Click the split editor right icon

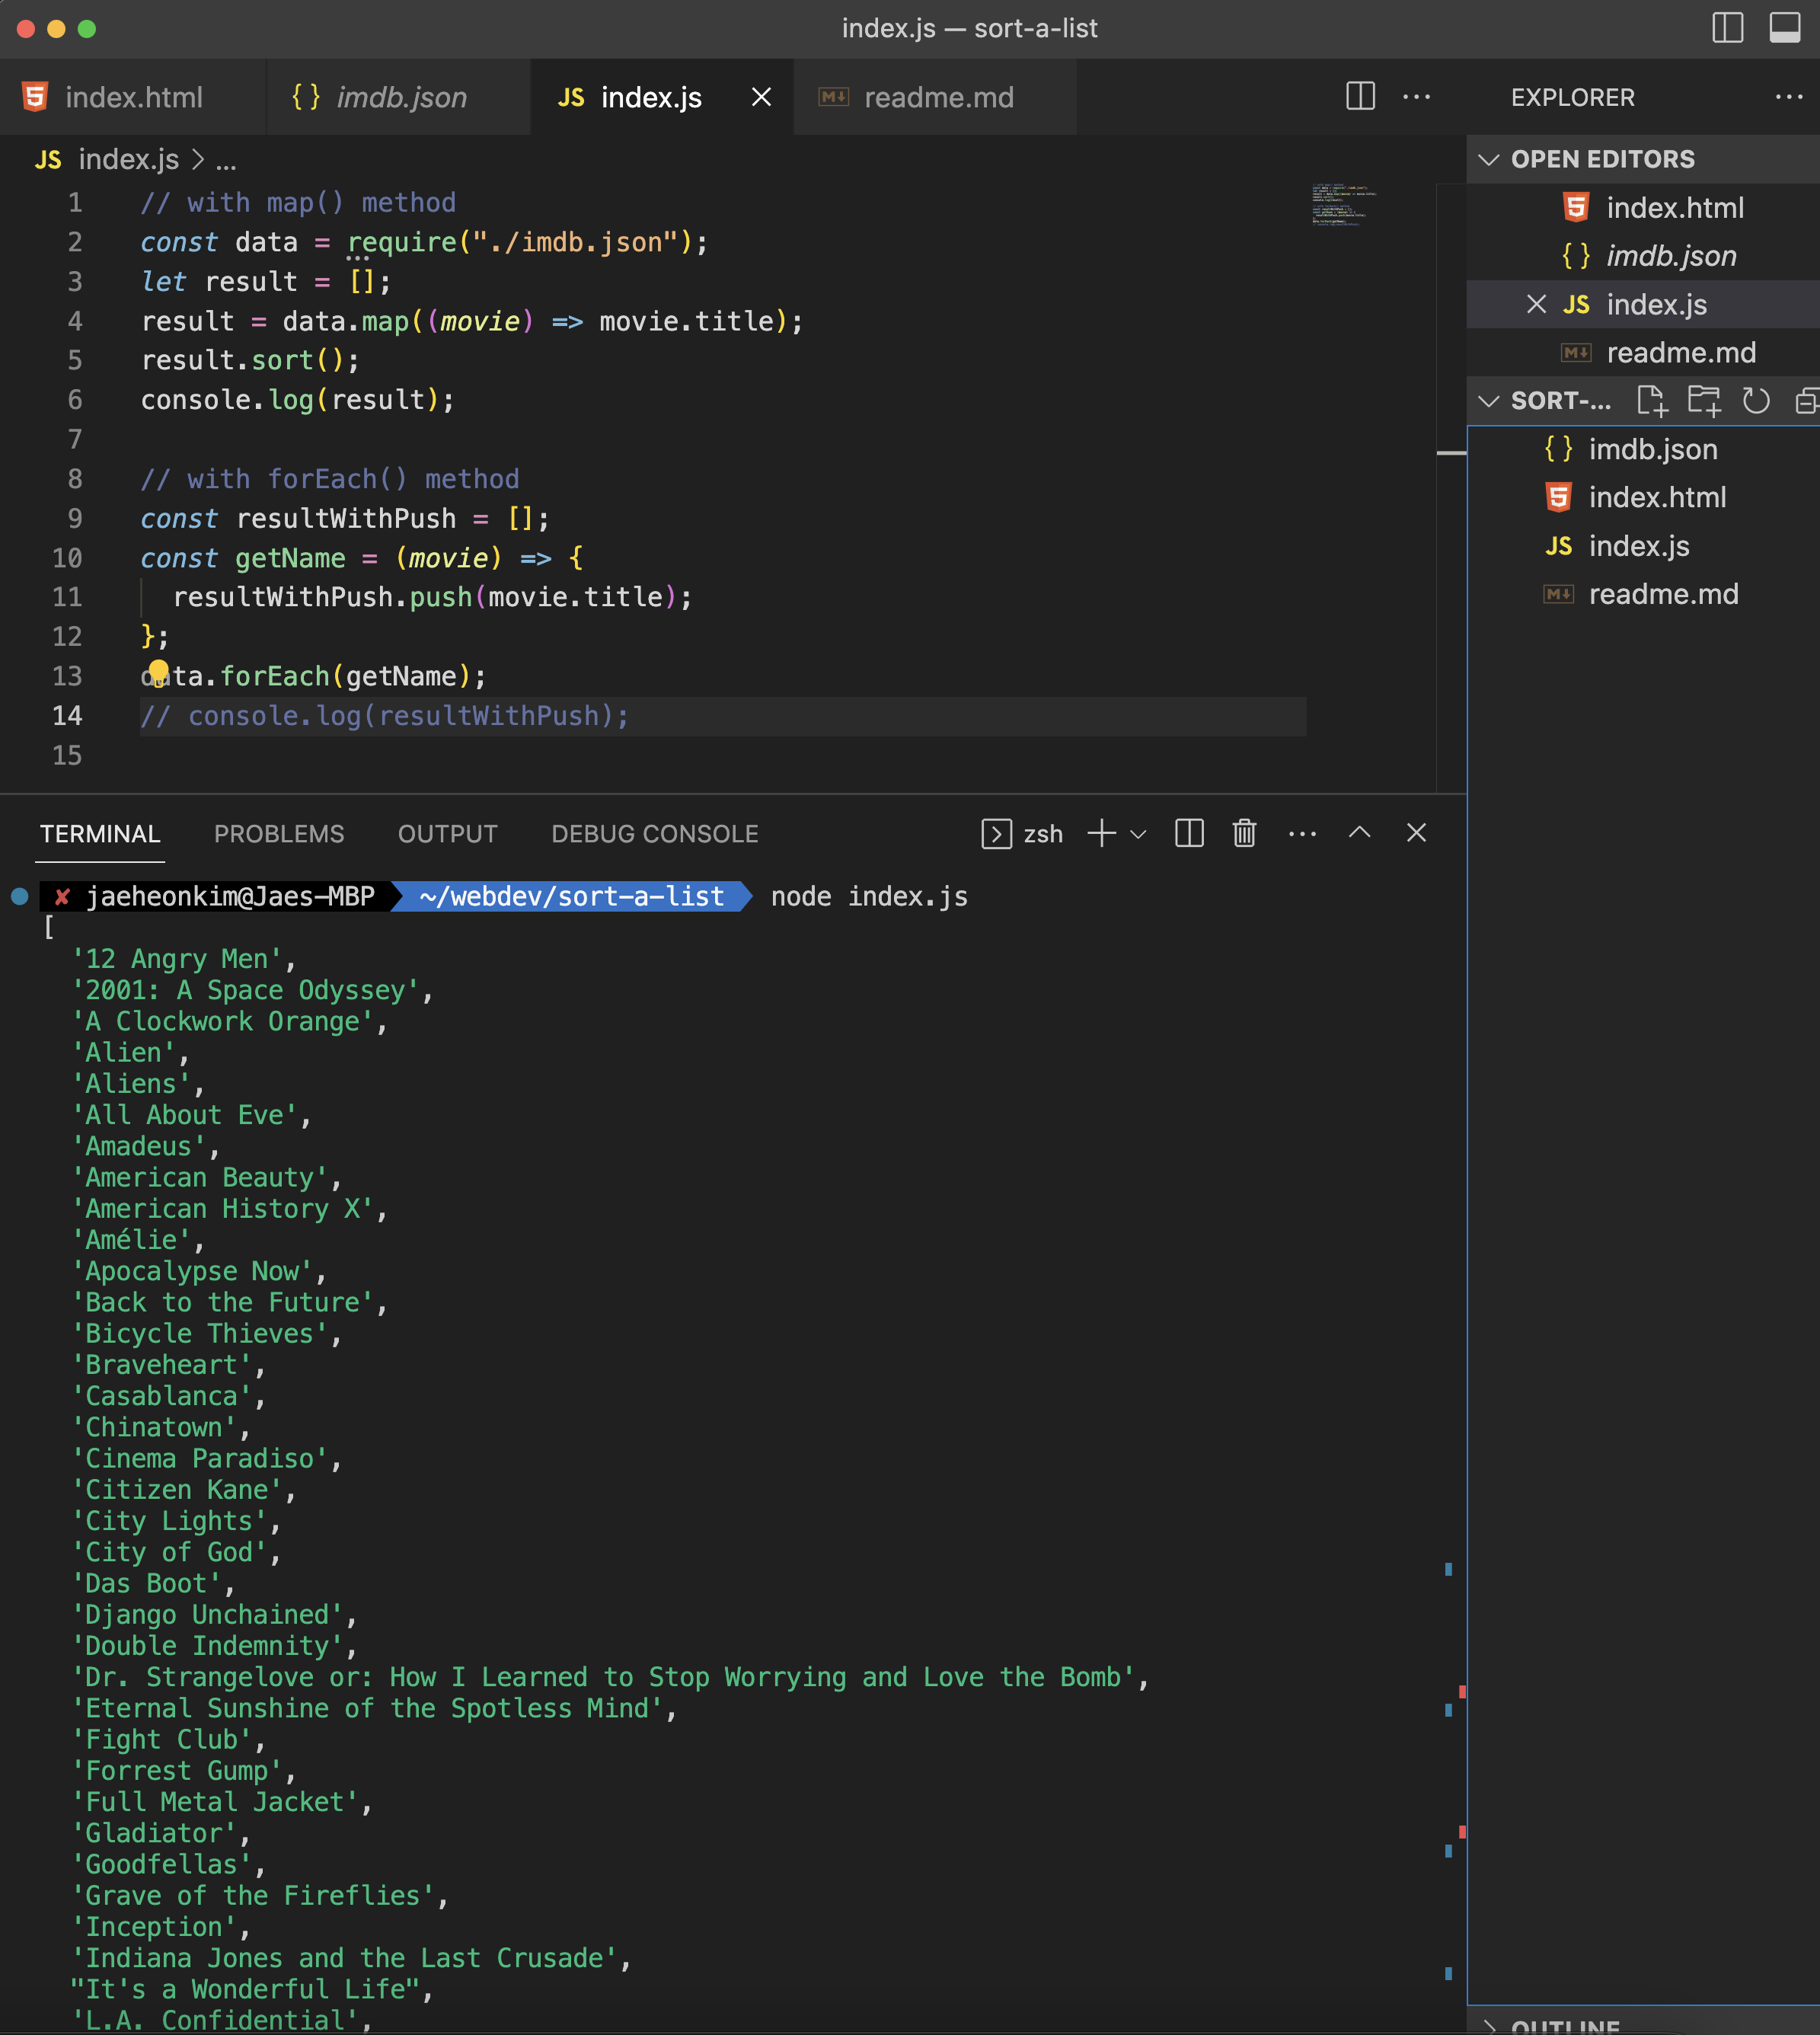[x=1360, y=97]
